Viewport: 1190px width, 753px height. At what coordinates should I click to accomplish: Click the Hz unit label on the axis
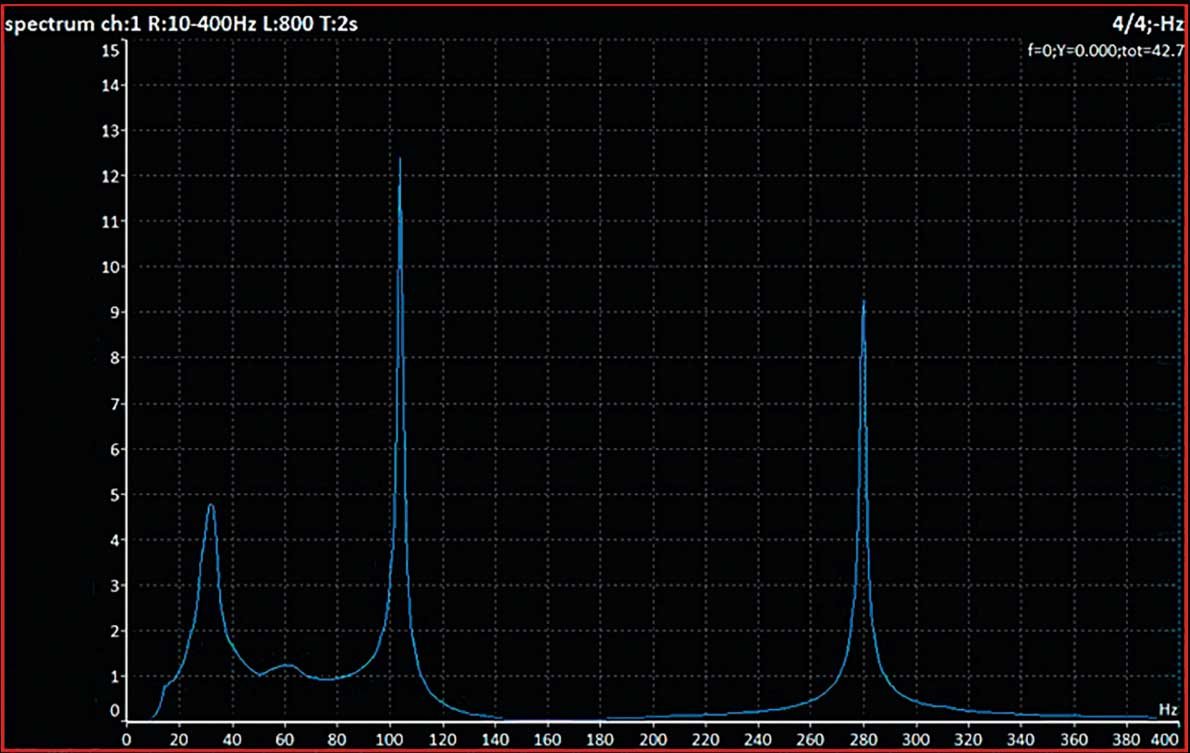[1168, 709]
